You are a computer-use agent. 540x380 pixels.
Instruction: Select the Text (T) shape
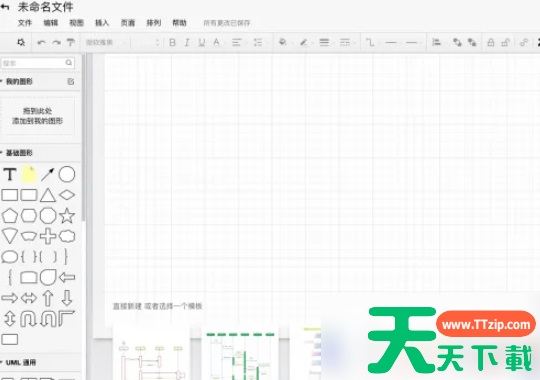point(10,174)
